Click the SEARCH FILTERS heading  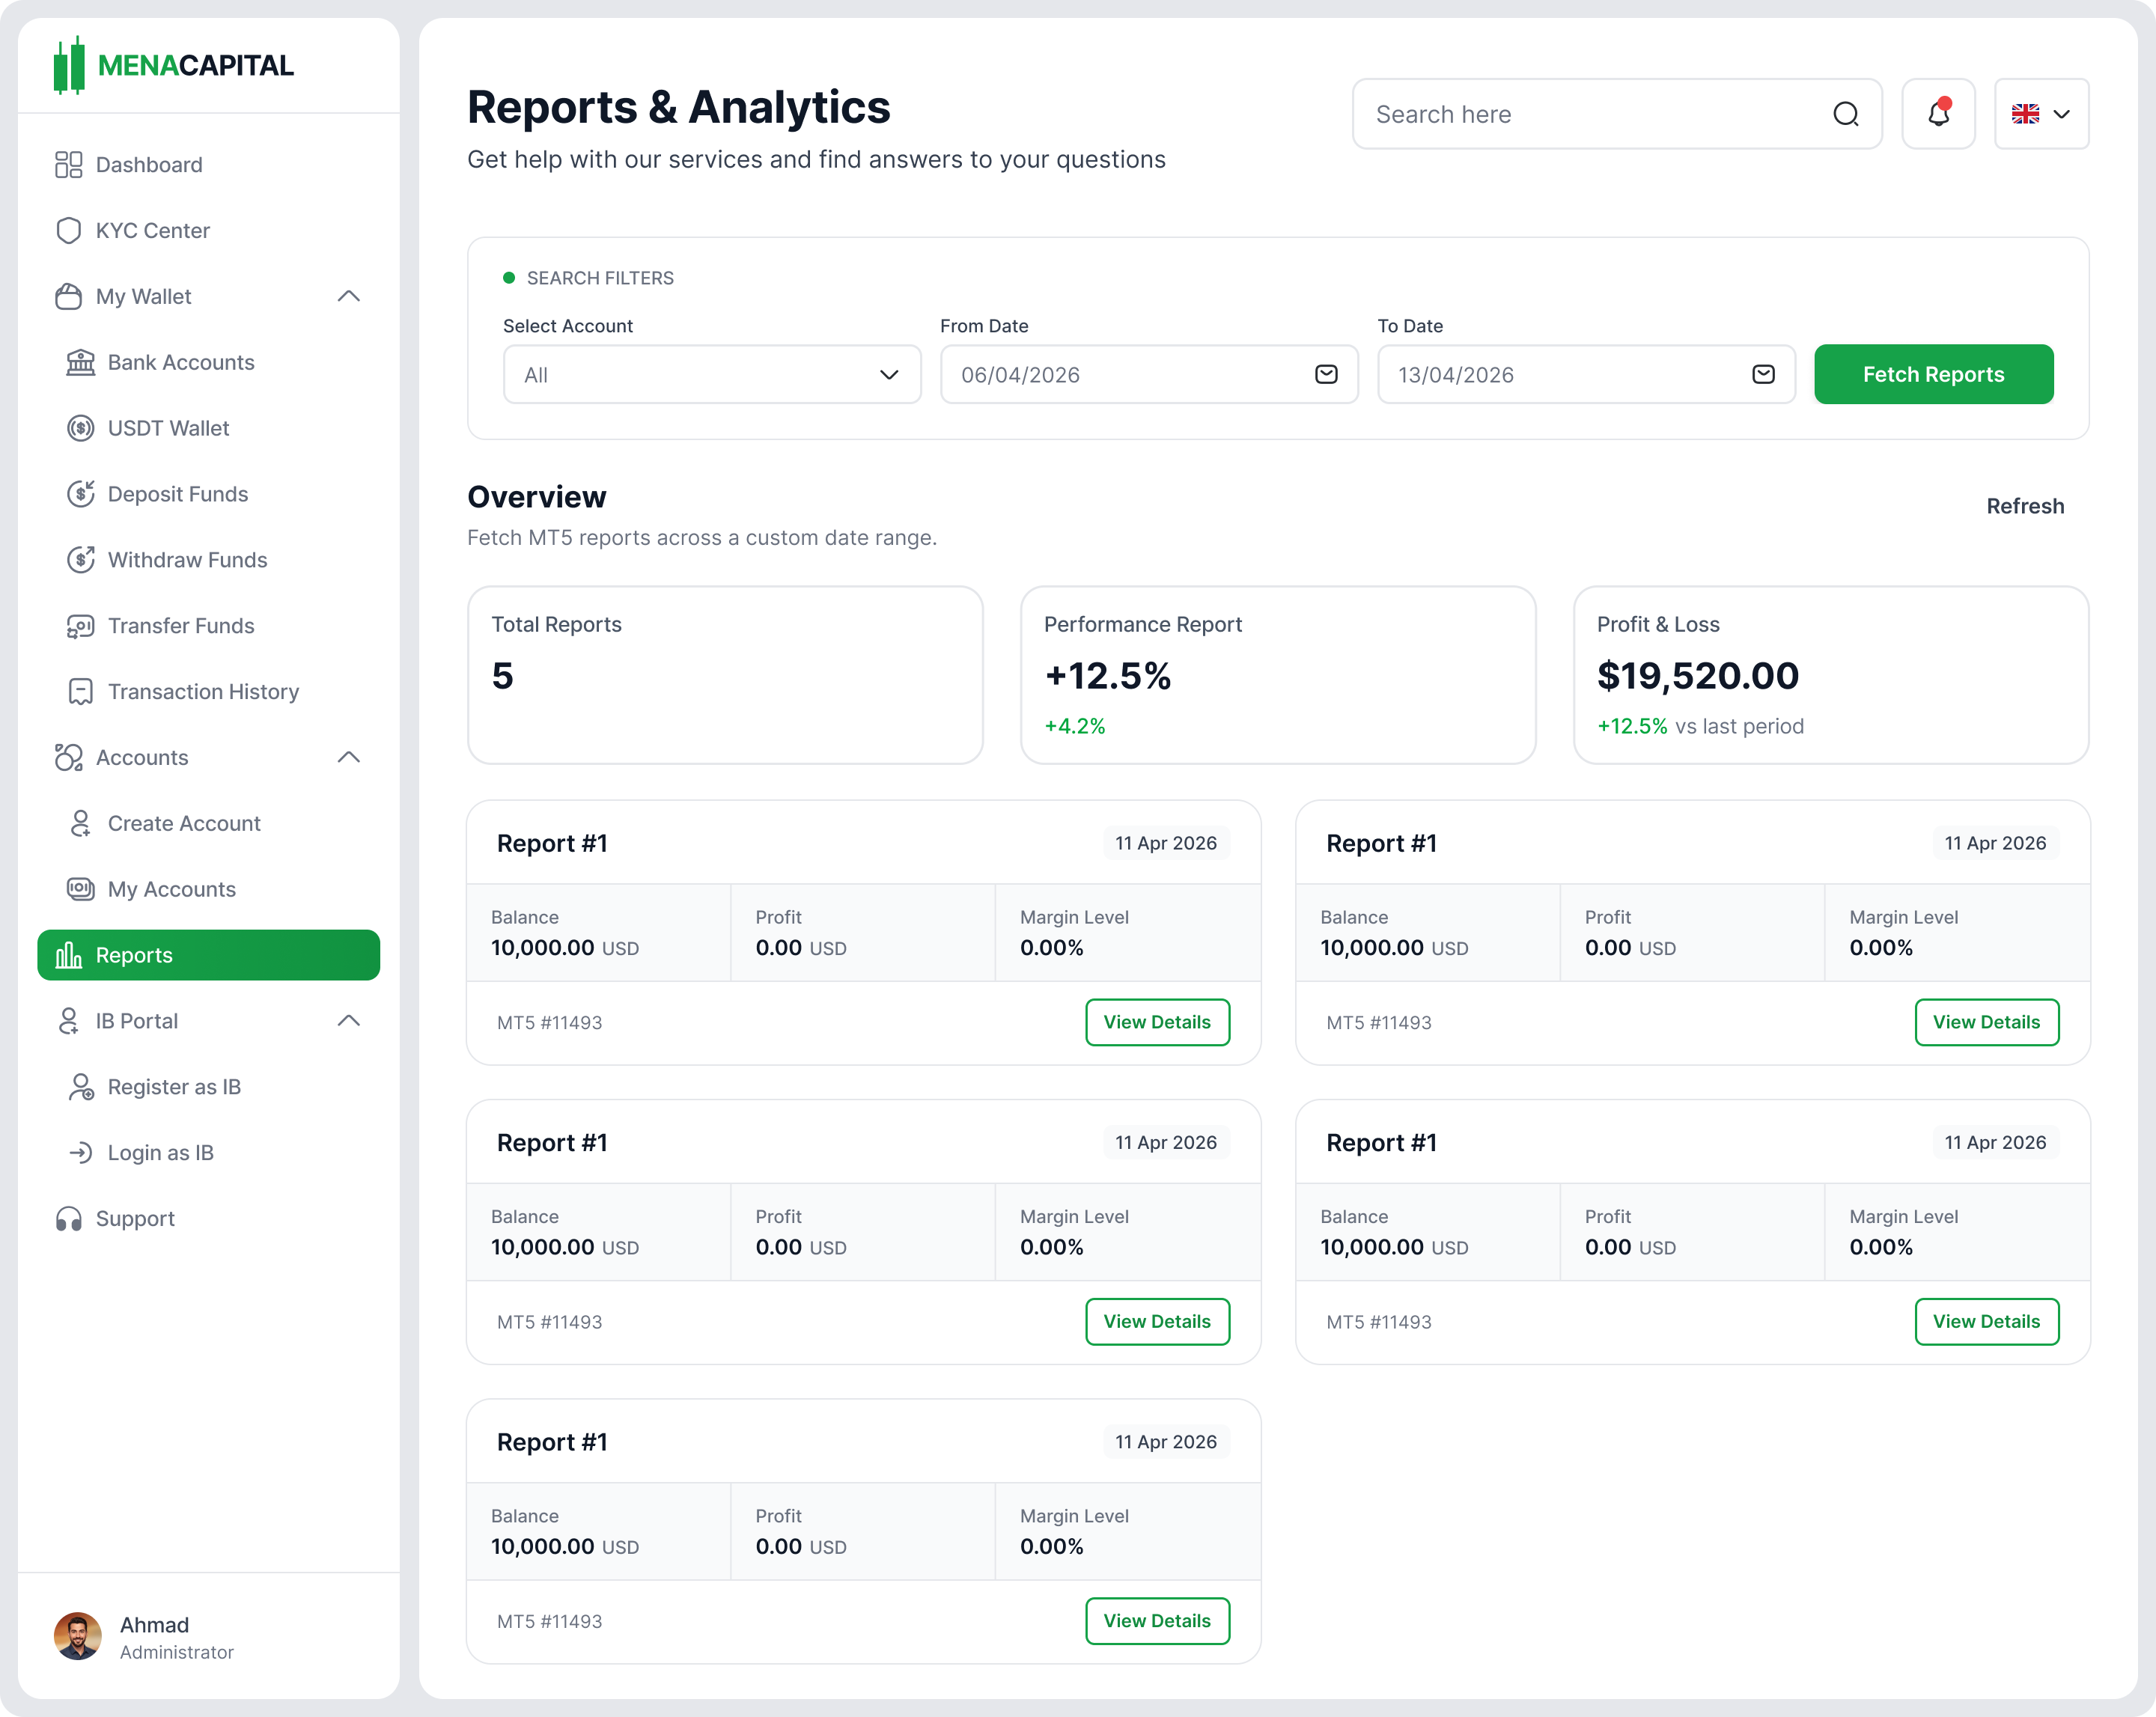[x=600, y=278]
